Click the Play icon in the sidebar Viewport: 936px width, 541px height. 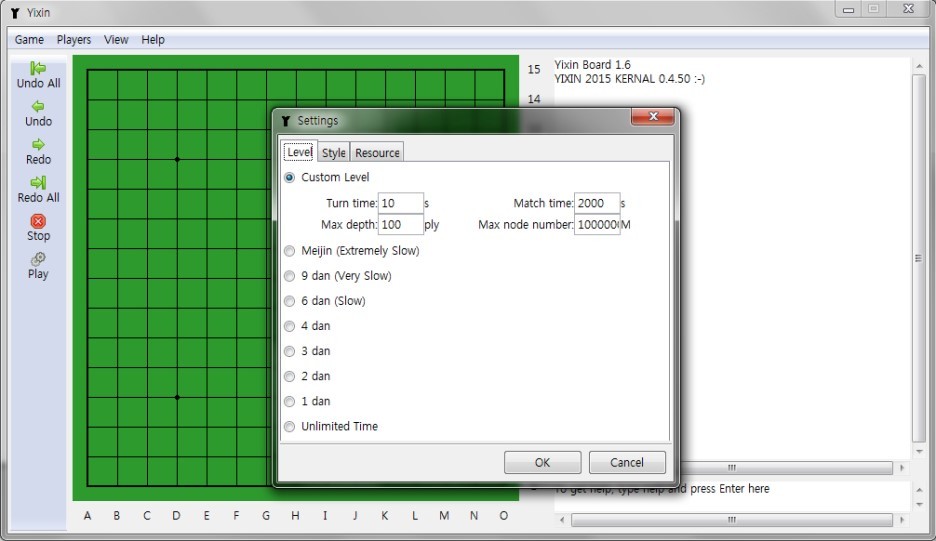[x=38, y=259]
